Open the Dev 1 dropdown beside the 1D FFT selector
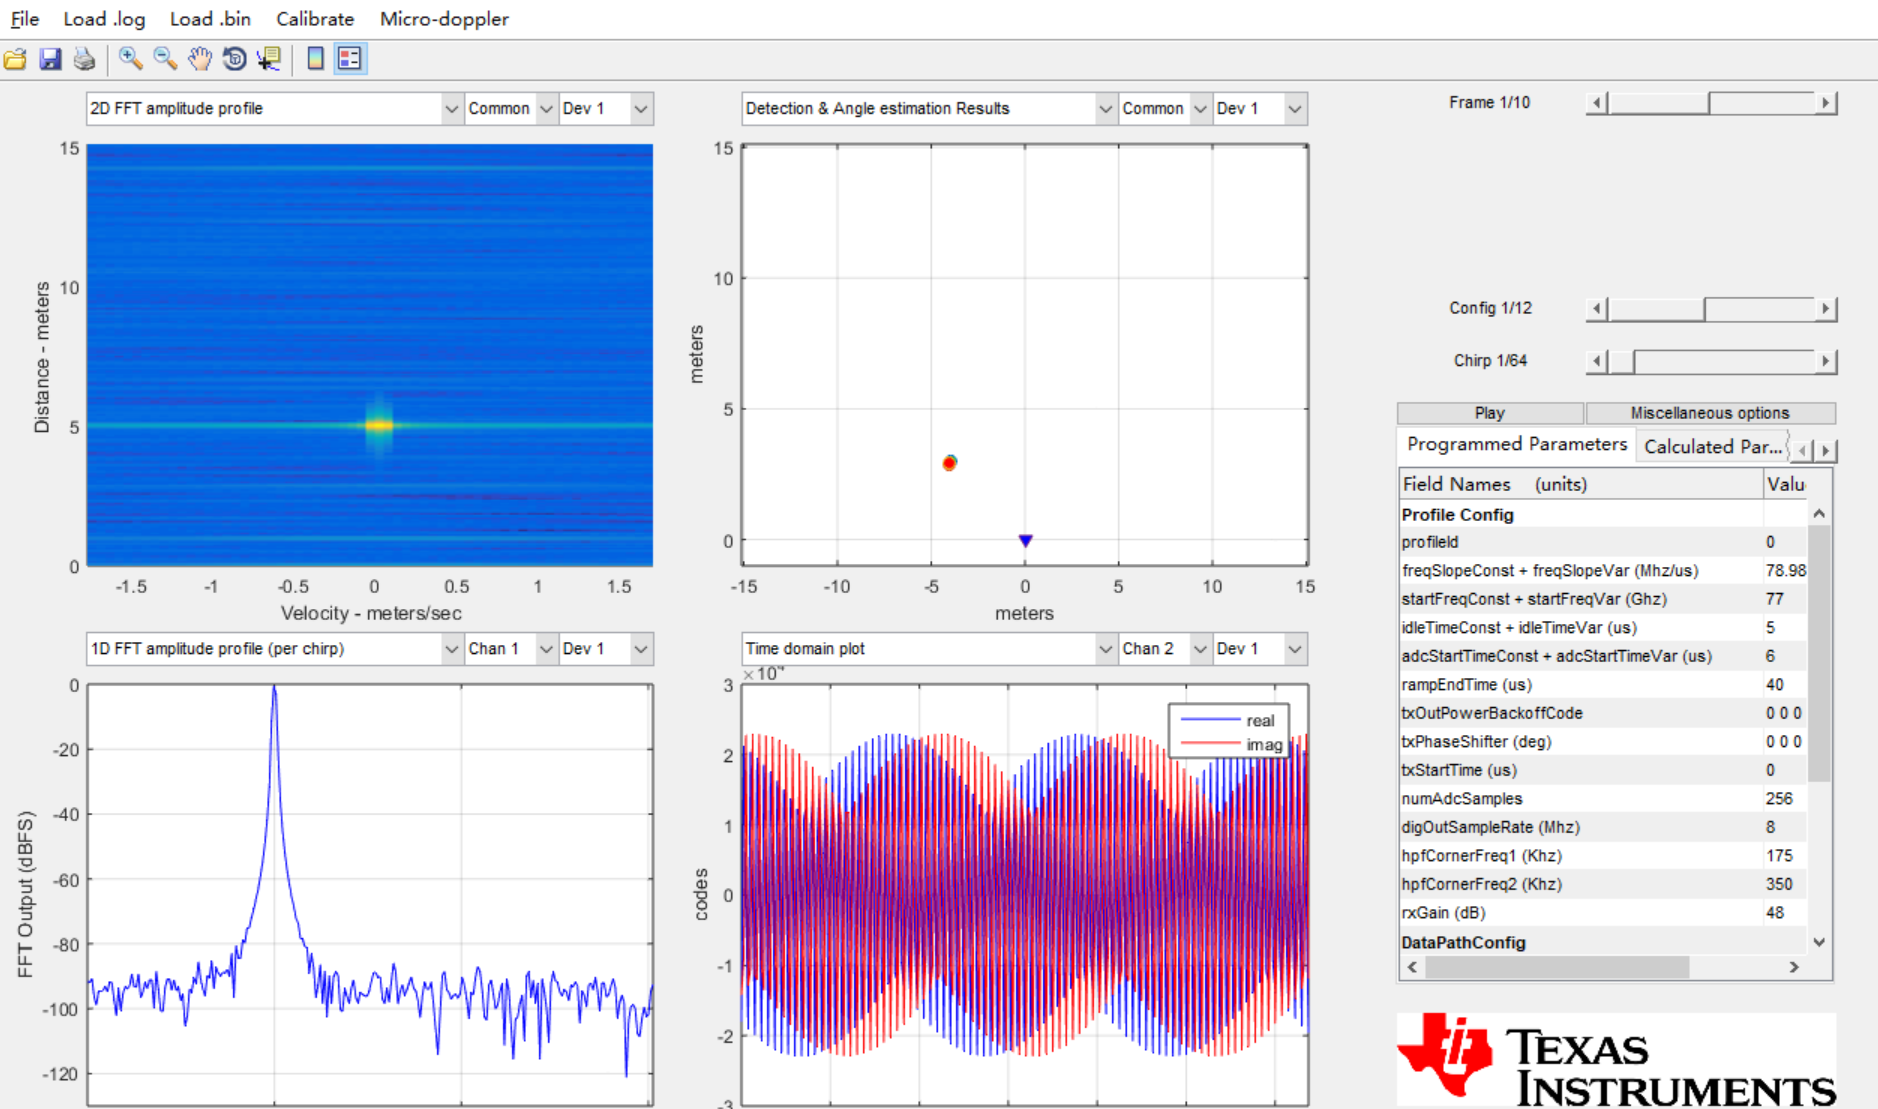 click(605, 648)
